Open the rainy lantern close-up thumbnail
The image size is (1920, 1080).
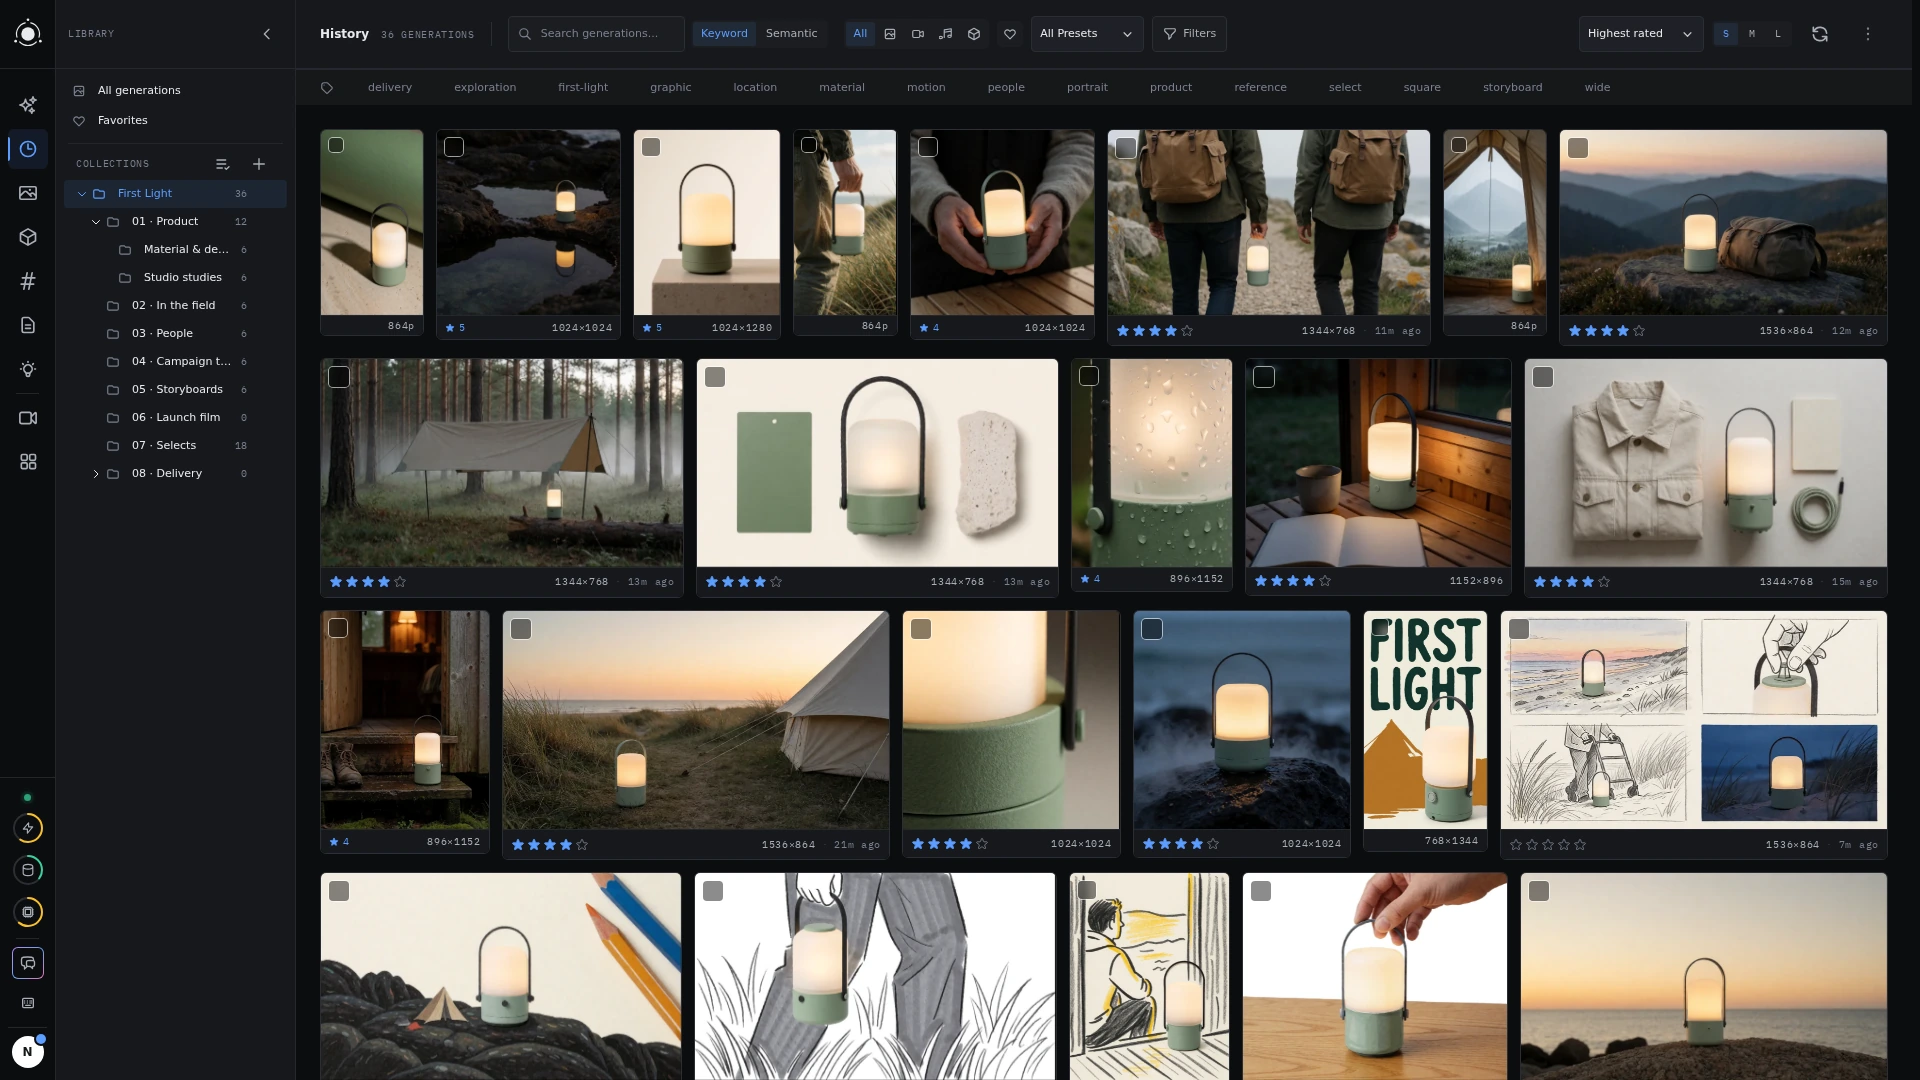(x=1152, y=464)
